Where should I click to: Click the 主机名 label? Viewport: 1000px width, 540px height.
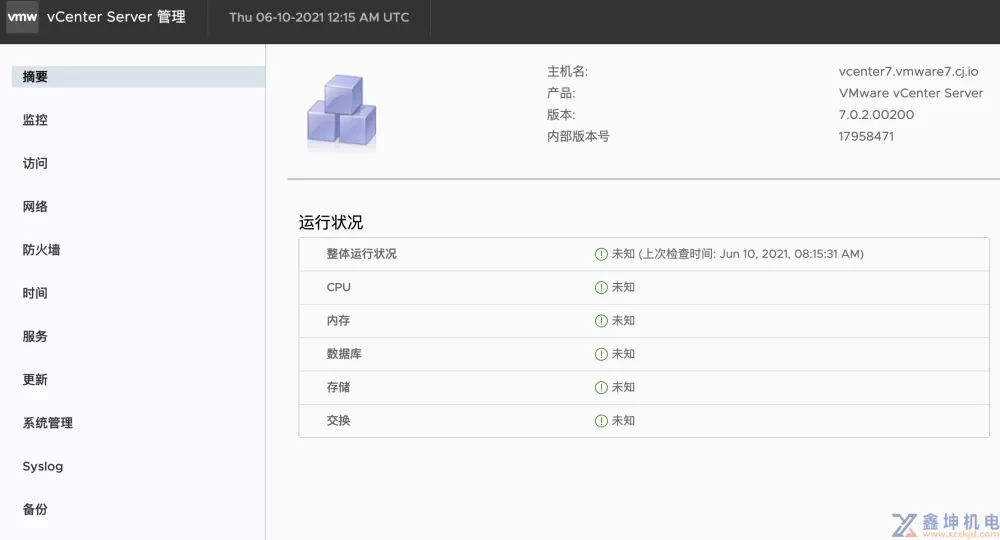click(x=568, y=71)
